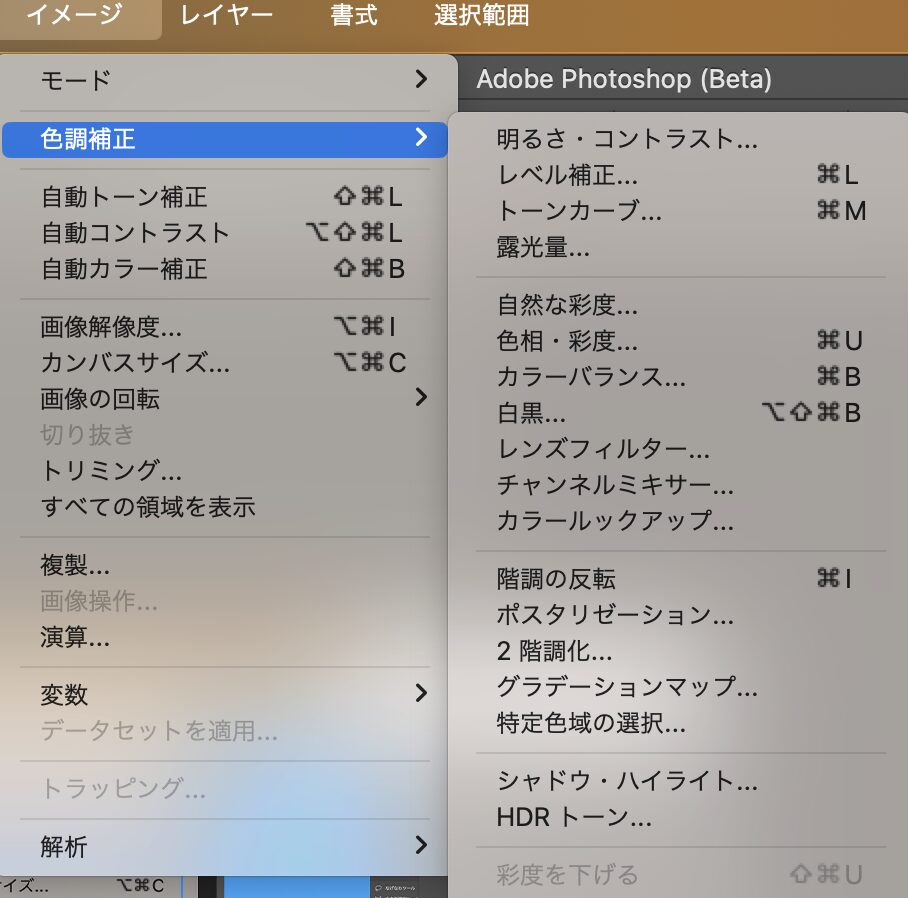Expand the モード submenu
The width and height of the screenshot is (908, 898).
coord(228,80)
